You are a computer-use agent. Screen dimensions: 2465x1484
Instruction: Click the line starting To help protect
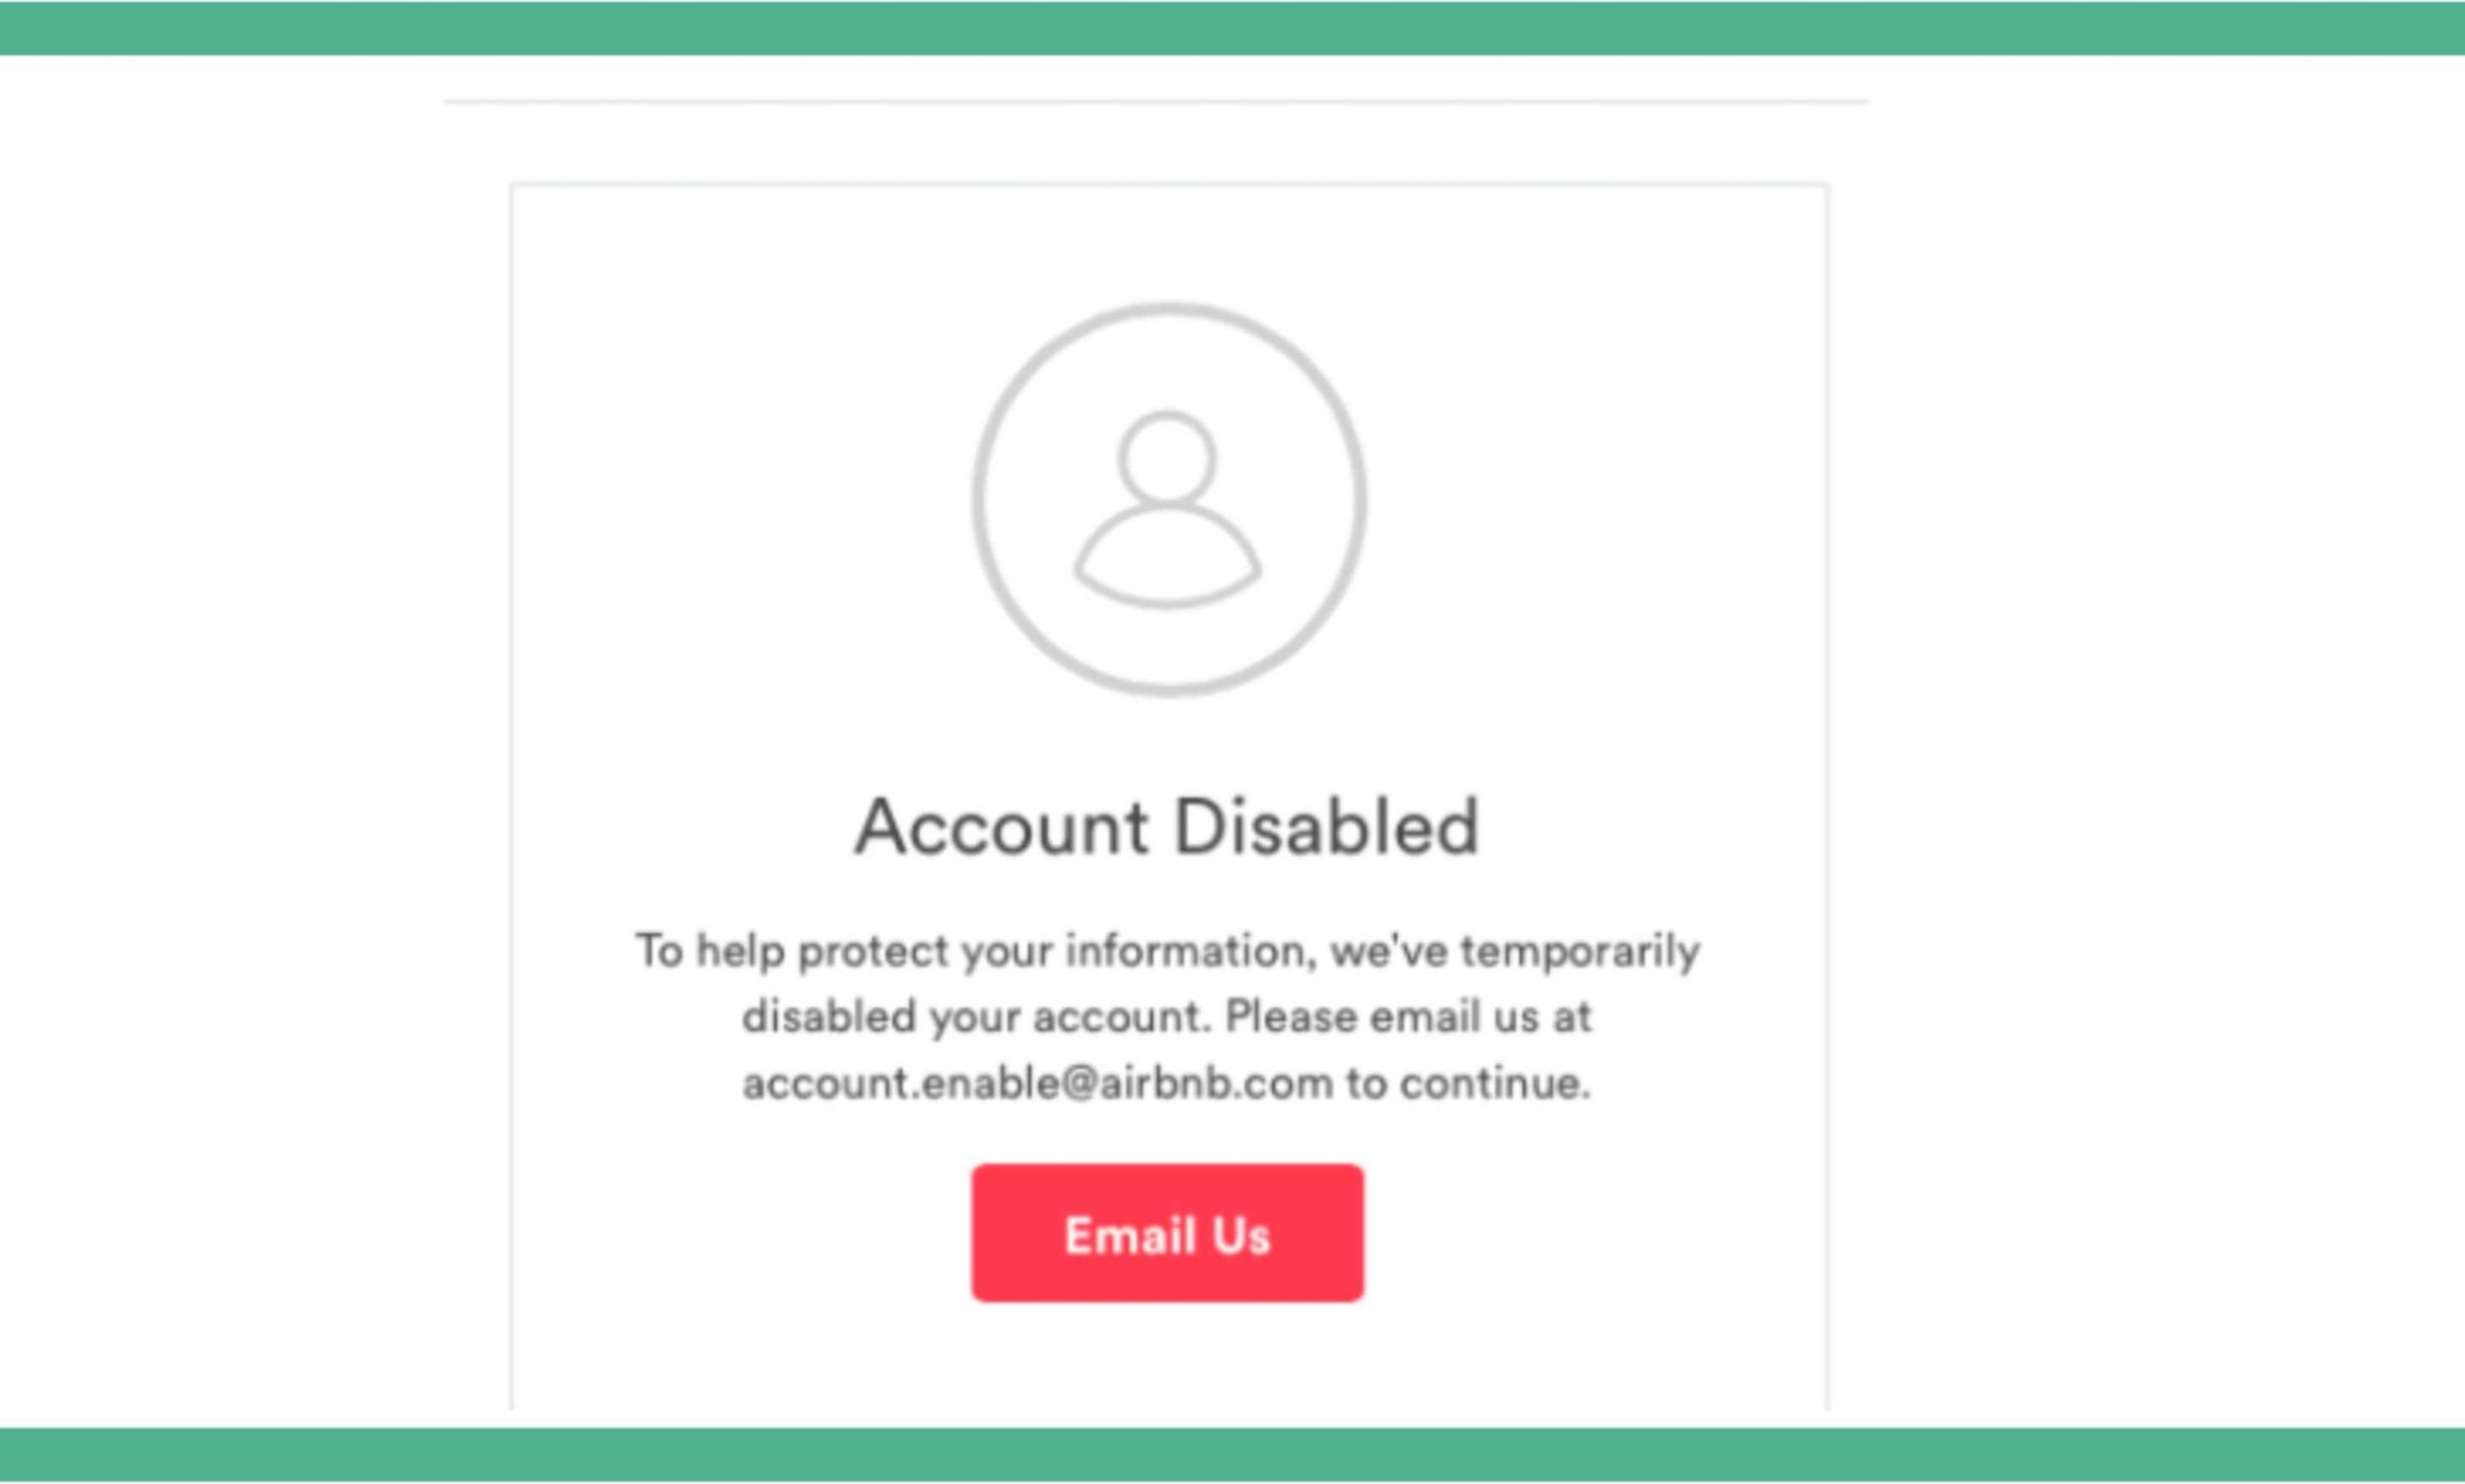(1167, 952)
